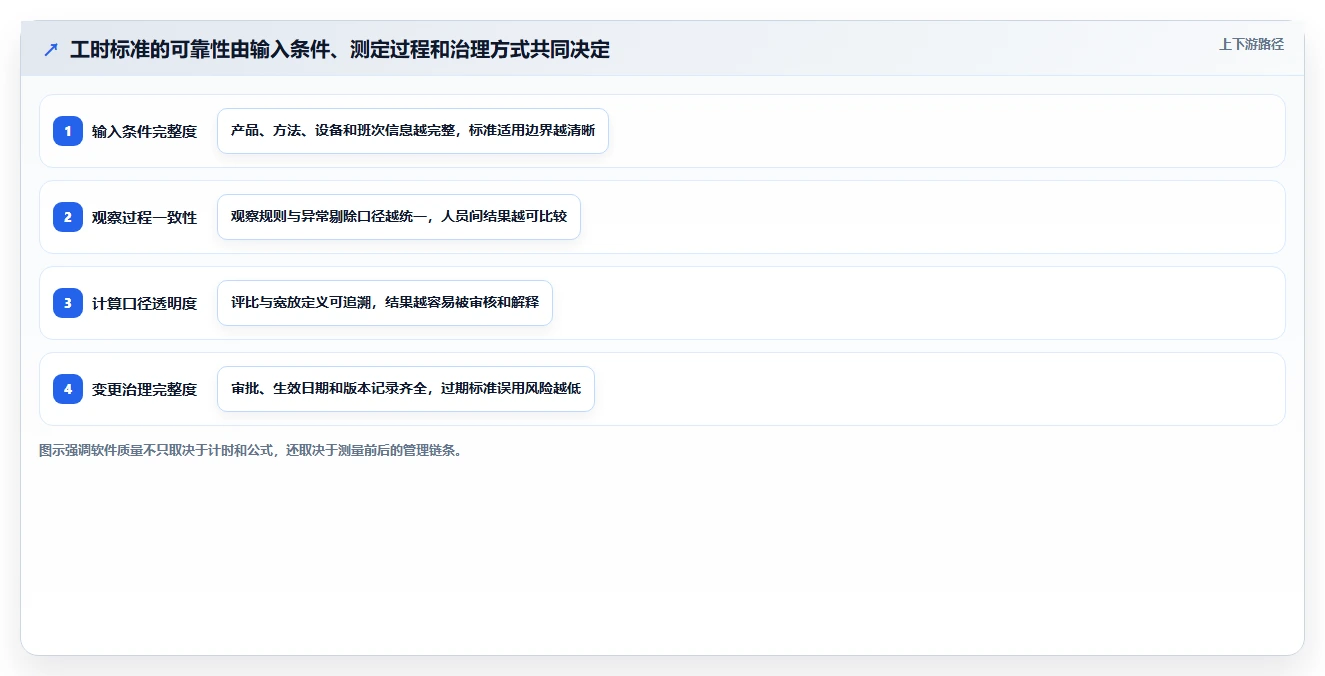Viewport: 1325px width, 676px height.
Task: Click the title 工时标准的可靠性由输入条件
Action: 340,49
